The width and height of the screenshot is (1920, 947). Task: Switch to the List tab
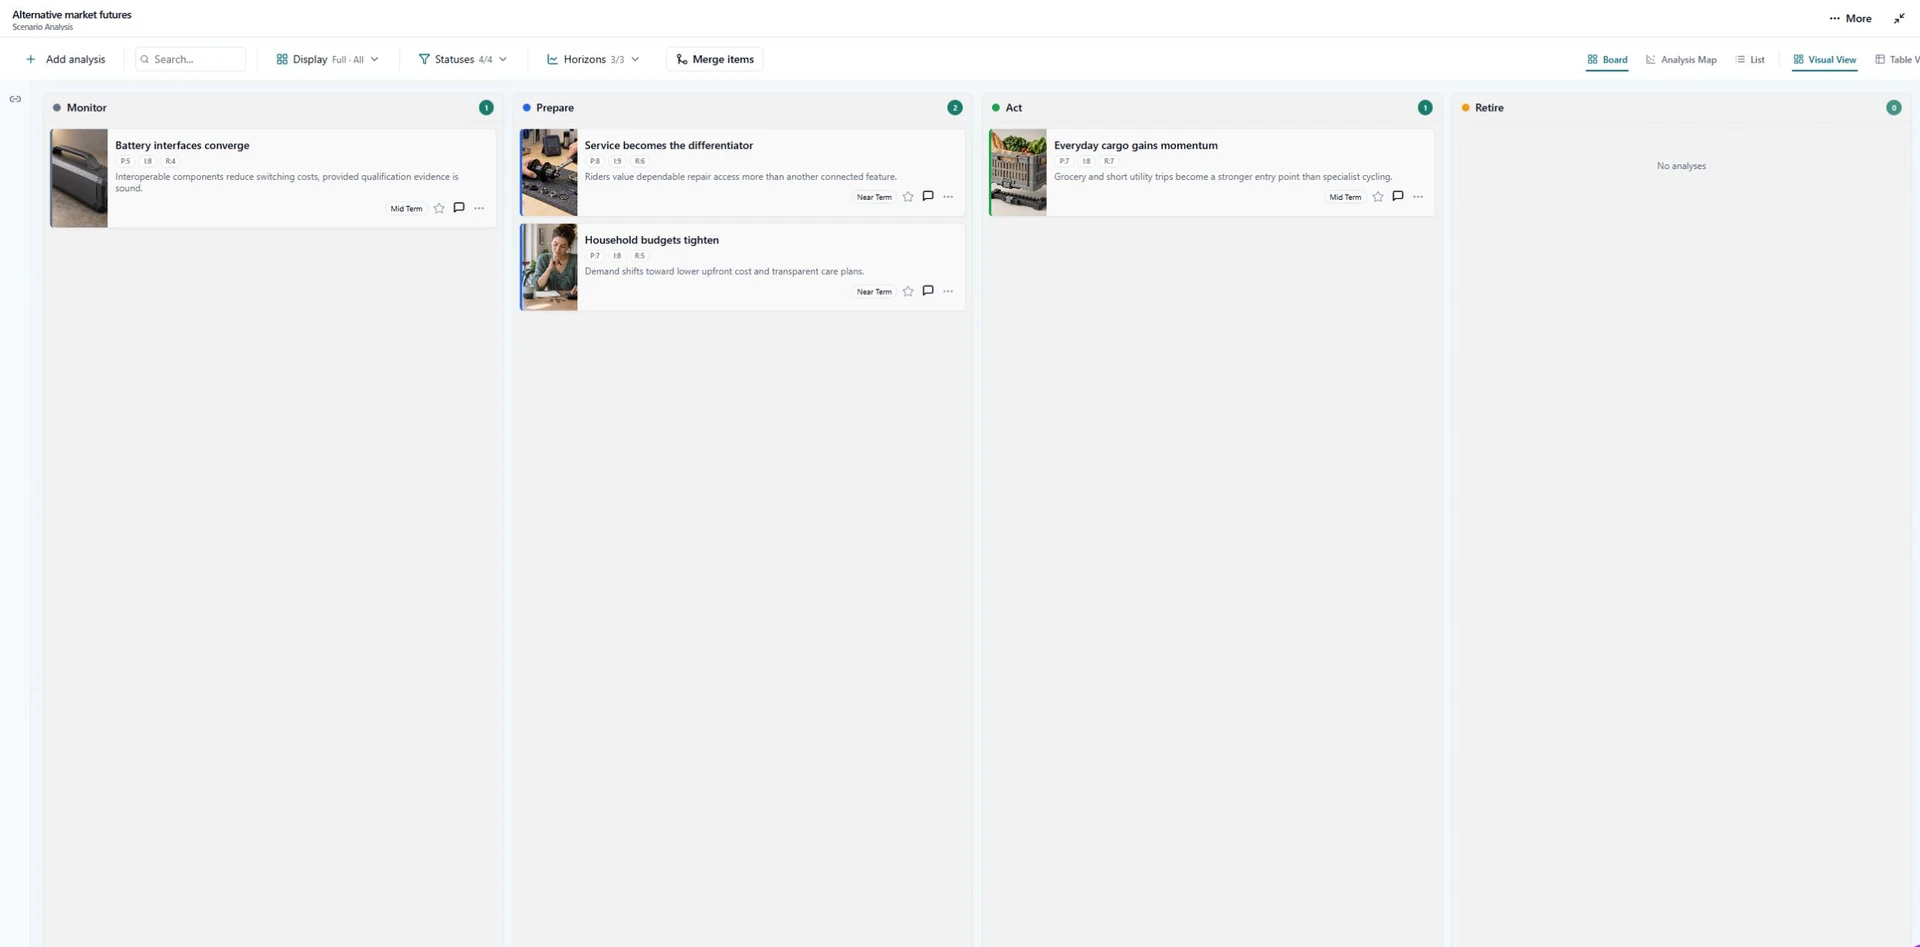[1750, 60]
